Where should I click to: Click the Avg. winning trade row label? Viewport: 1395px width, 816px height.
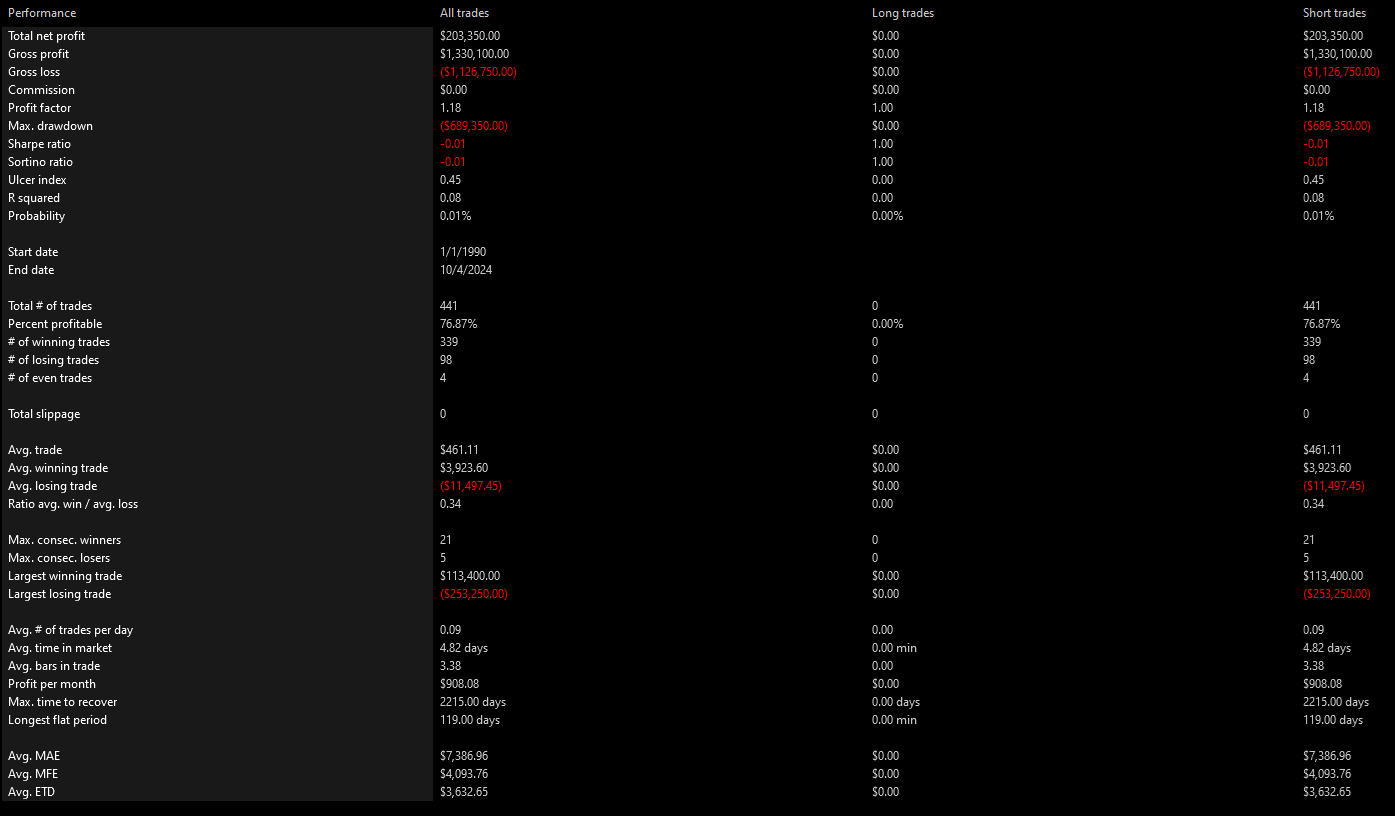58,468
